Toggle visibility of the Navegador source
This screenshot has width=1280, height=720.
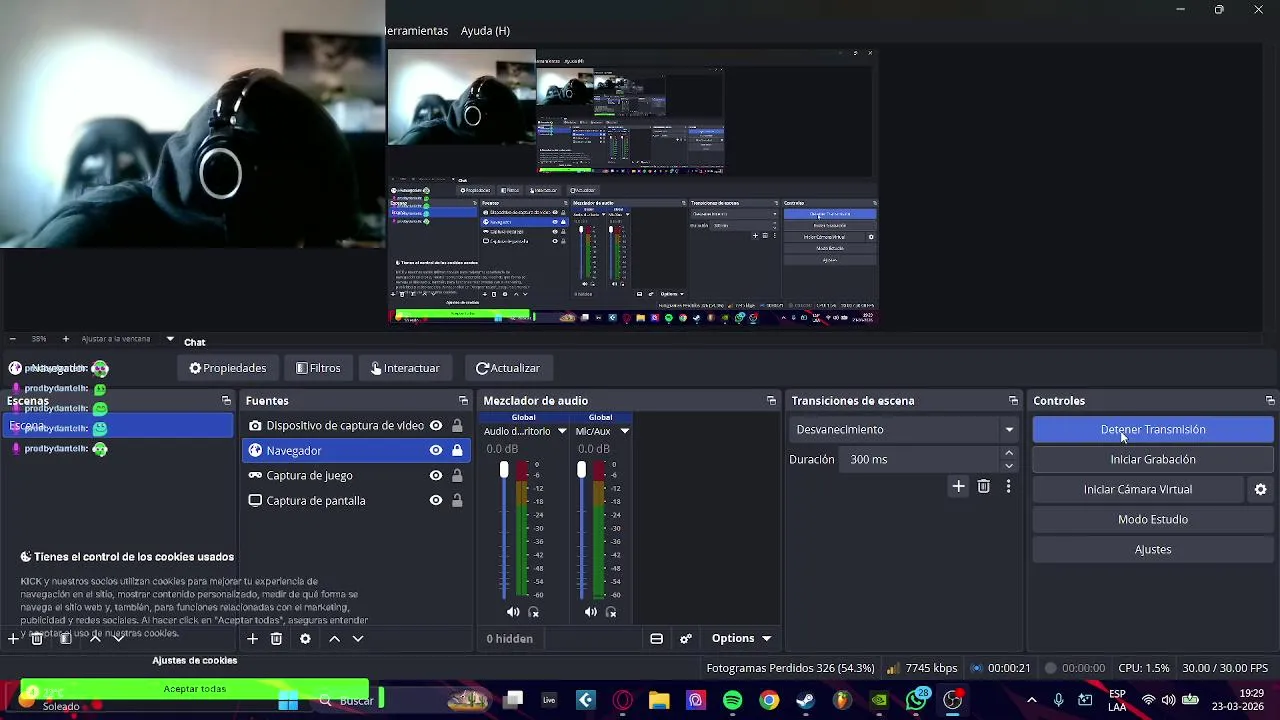pyautogui.click(x=436, y=450)
